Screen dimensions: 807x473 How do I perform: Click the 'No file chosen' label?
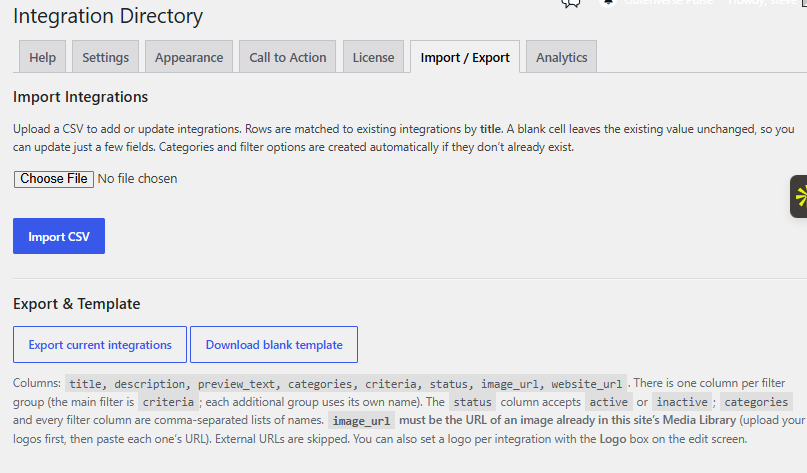click(137, 179)
